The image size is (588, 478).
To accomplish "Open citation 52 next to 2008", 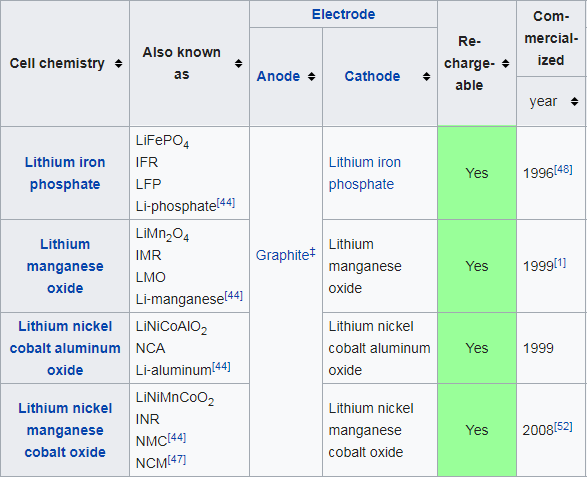I will pos(563,427).
